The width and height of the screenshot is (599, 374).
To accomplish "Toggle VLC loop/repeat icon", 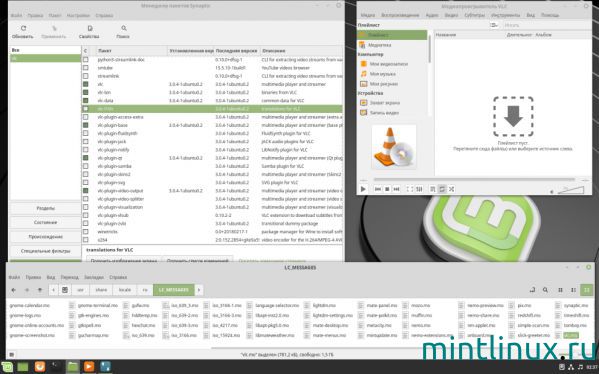I will click(442, 189).
